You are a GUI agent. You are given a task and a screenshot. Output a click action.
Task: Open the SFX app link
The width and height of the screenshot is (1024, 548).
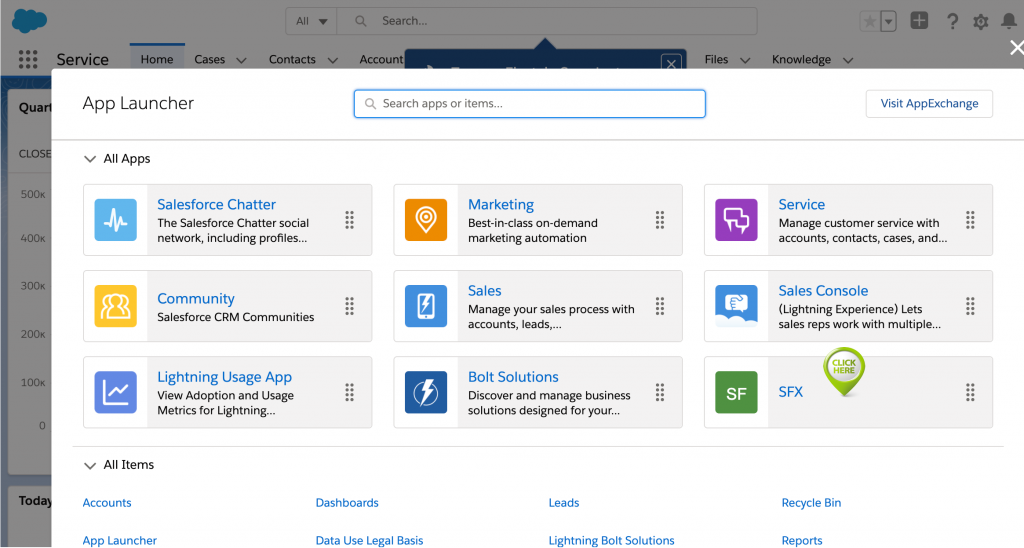tap(790, 392)
